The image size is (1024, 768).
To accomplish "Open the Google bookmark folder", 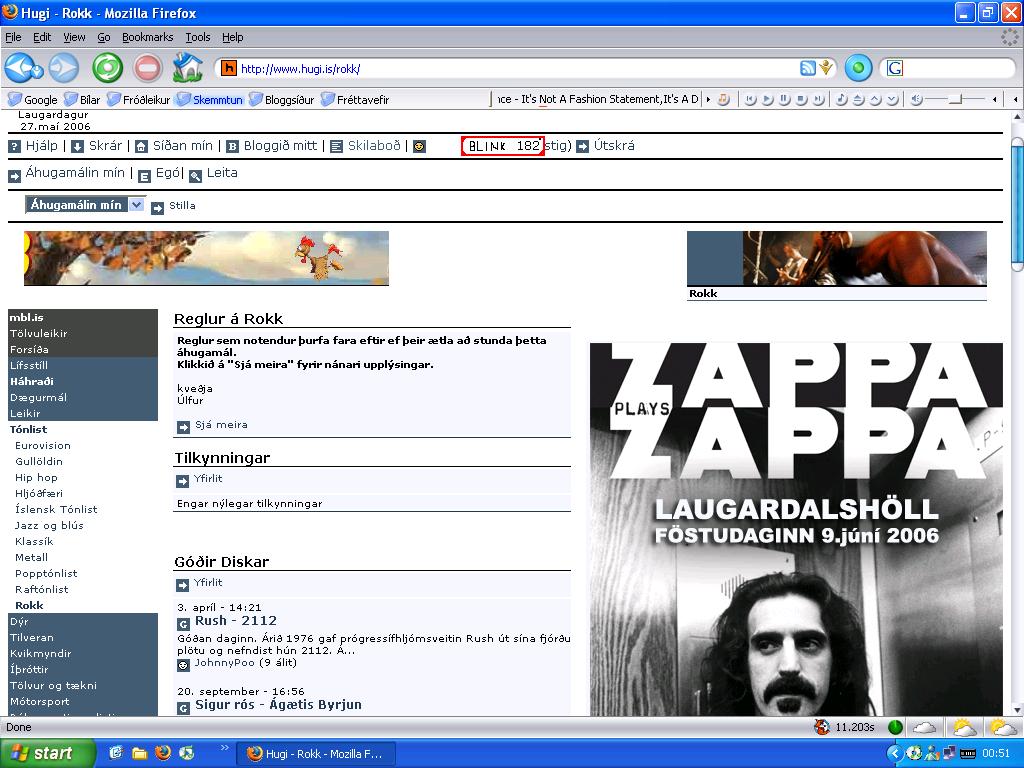I will (x=33, y=99).
